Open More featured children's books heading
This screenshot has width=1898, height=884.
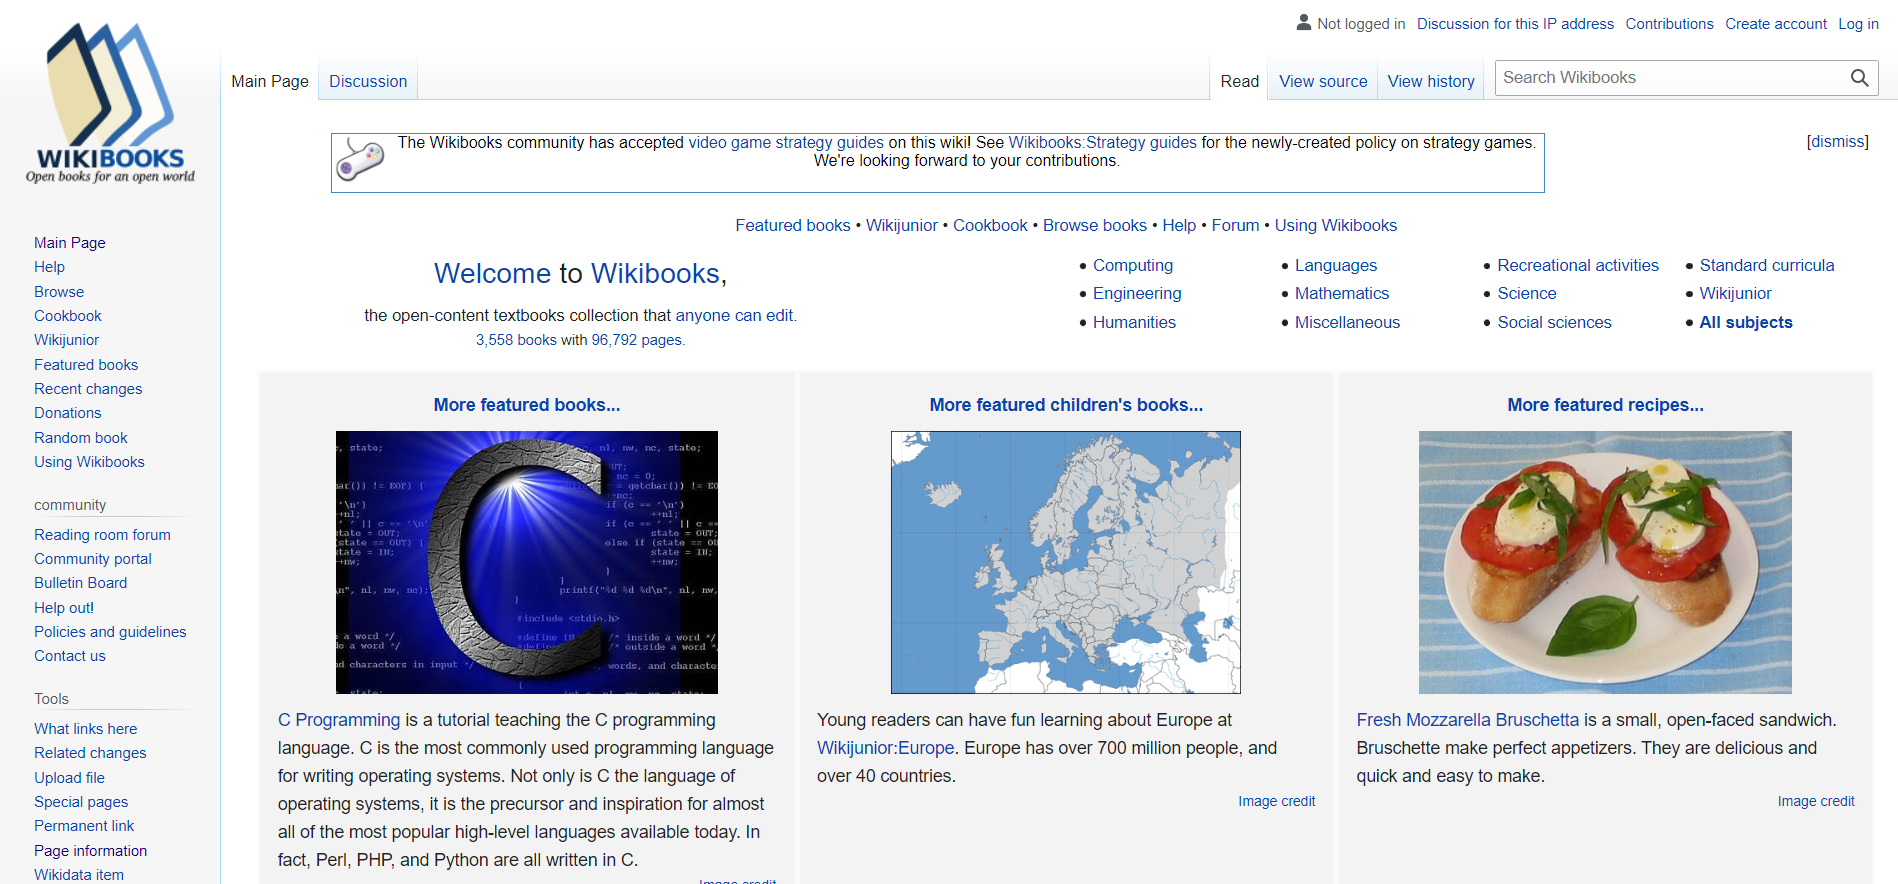point(1066,405)
